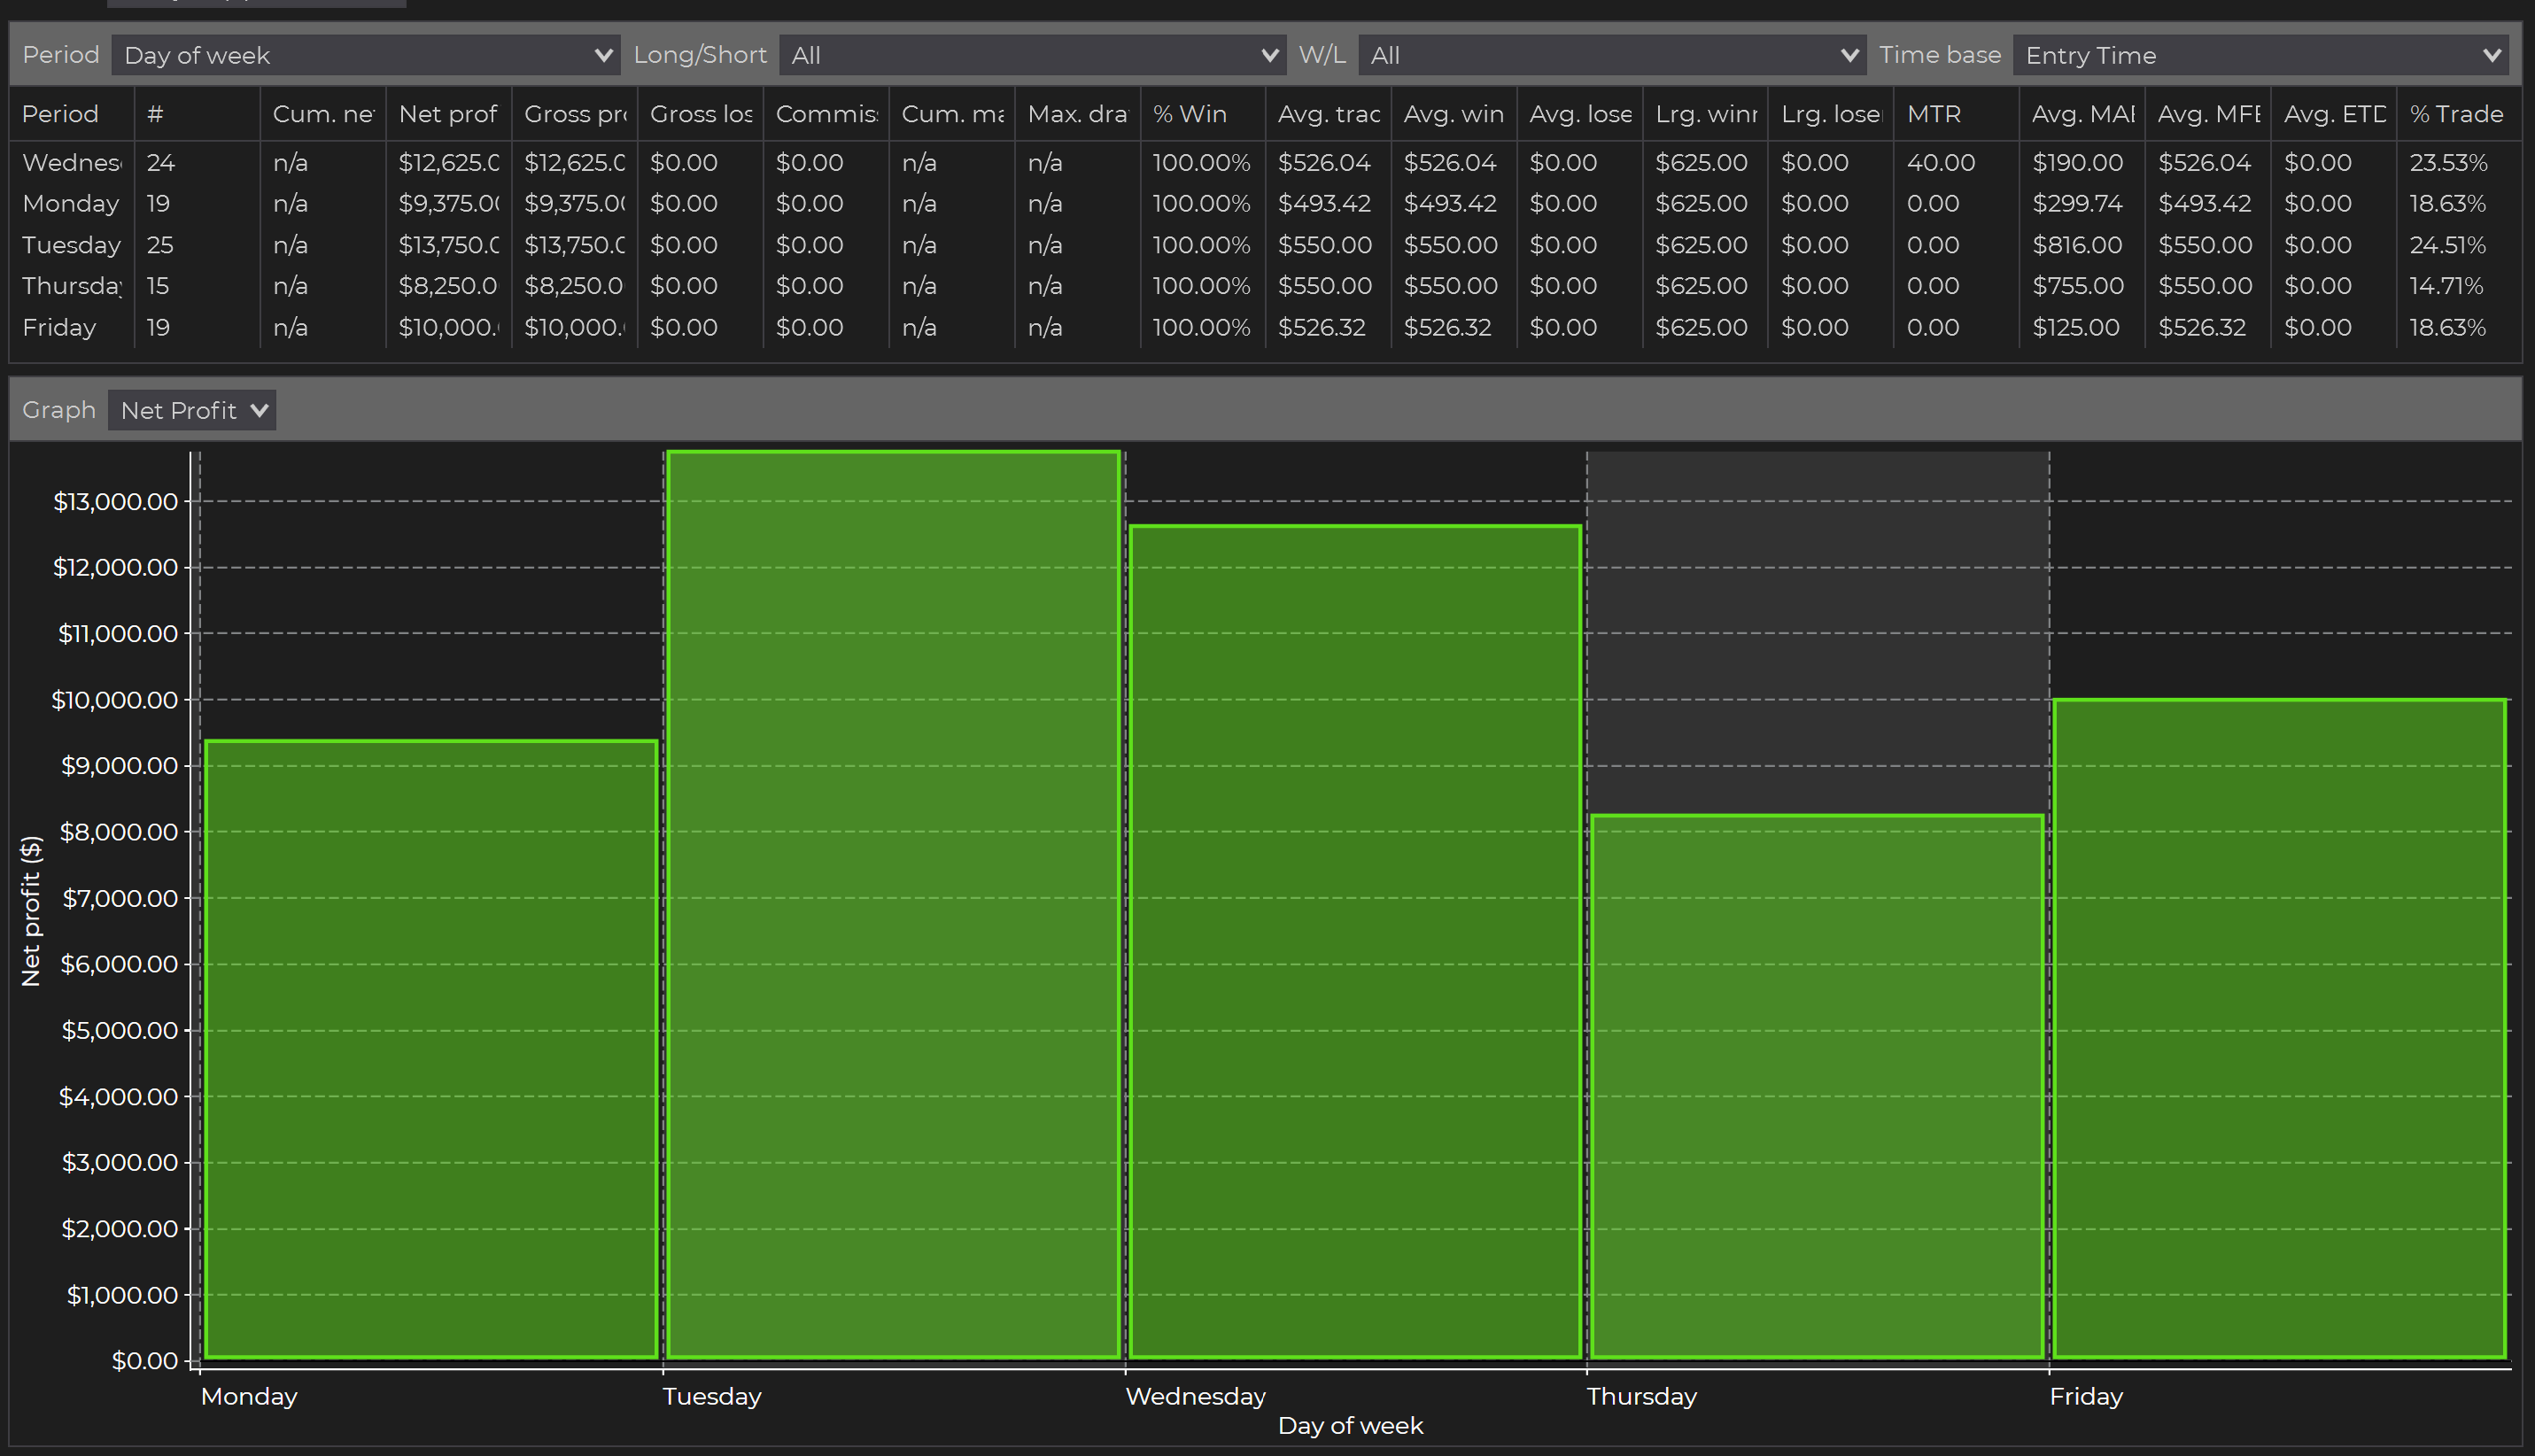Screen dimensions: 2535x1456
Task: Click the Tuesday net profit bar
Action: point(893,900)
